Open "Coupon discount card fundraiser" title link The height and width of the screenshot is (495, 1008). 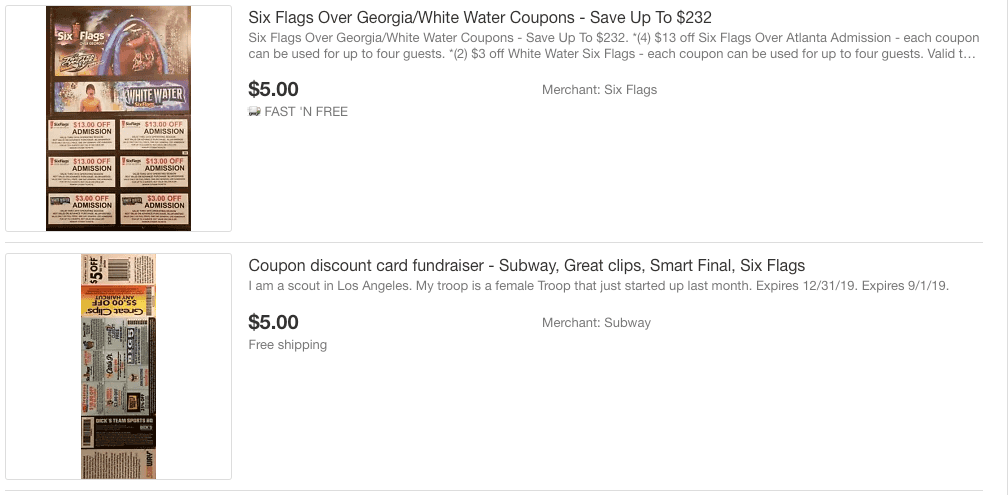click(526, 265)
